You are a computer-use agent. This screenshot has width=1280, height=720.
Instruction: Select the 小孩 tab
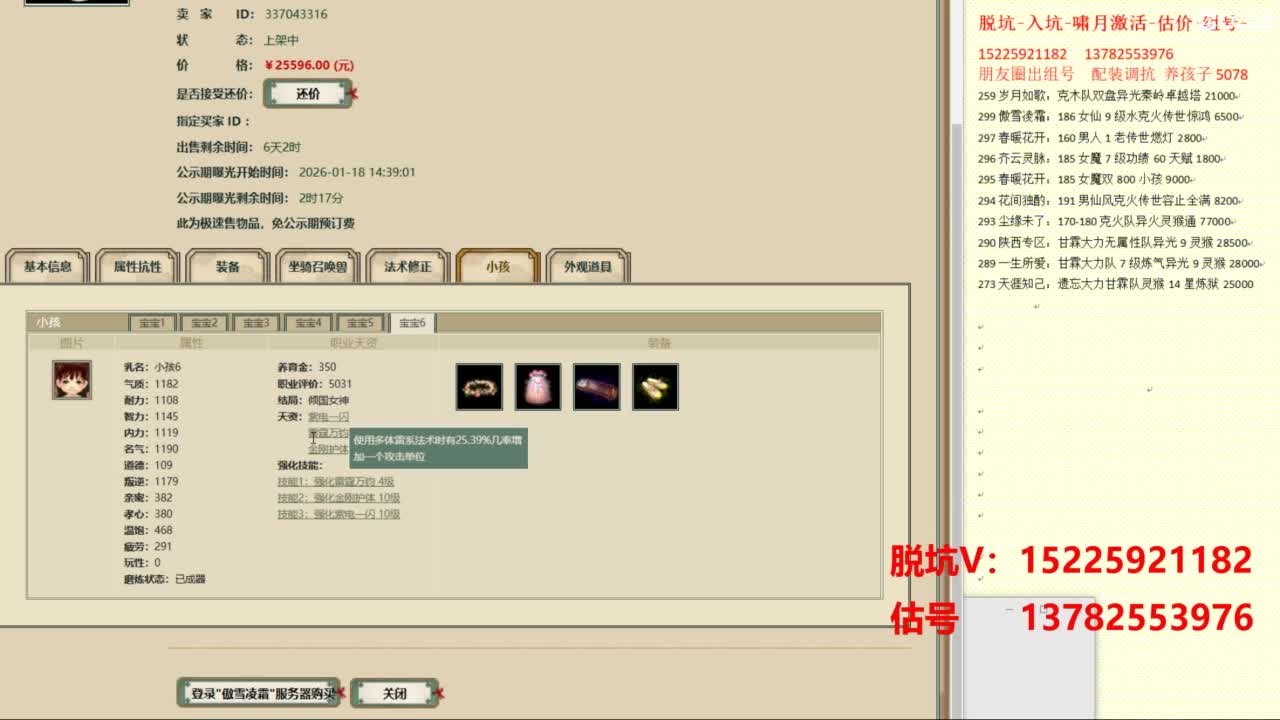[x=498, y=267]
